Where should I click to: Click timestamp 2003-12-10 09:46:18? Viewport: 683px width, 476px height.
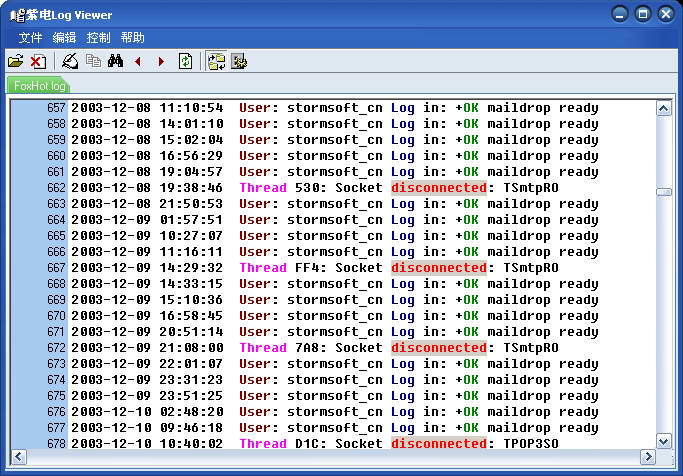click(x=147, y=428)
